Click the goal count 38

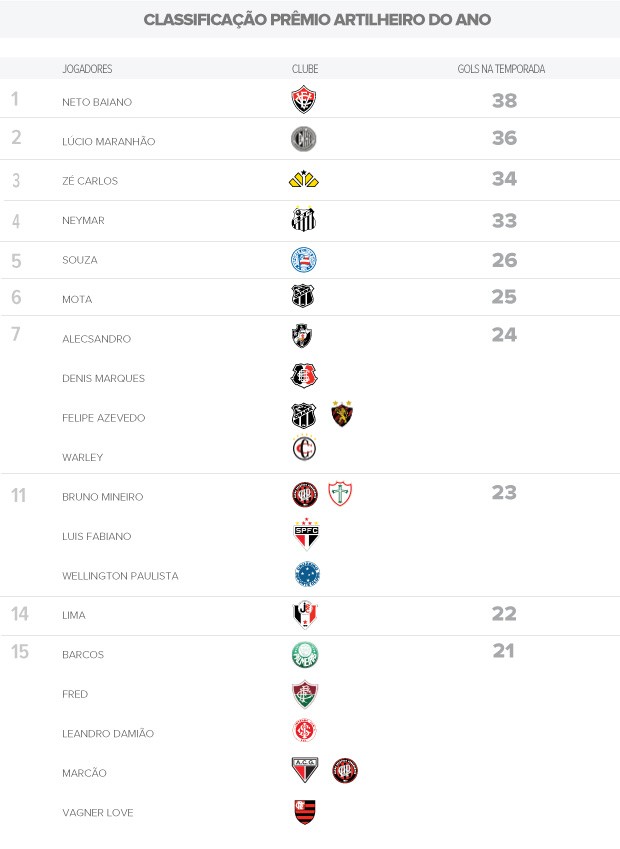click(x=504, y=100)
